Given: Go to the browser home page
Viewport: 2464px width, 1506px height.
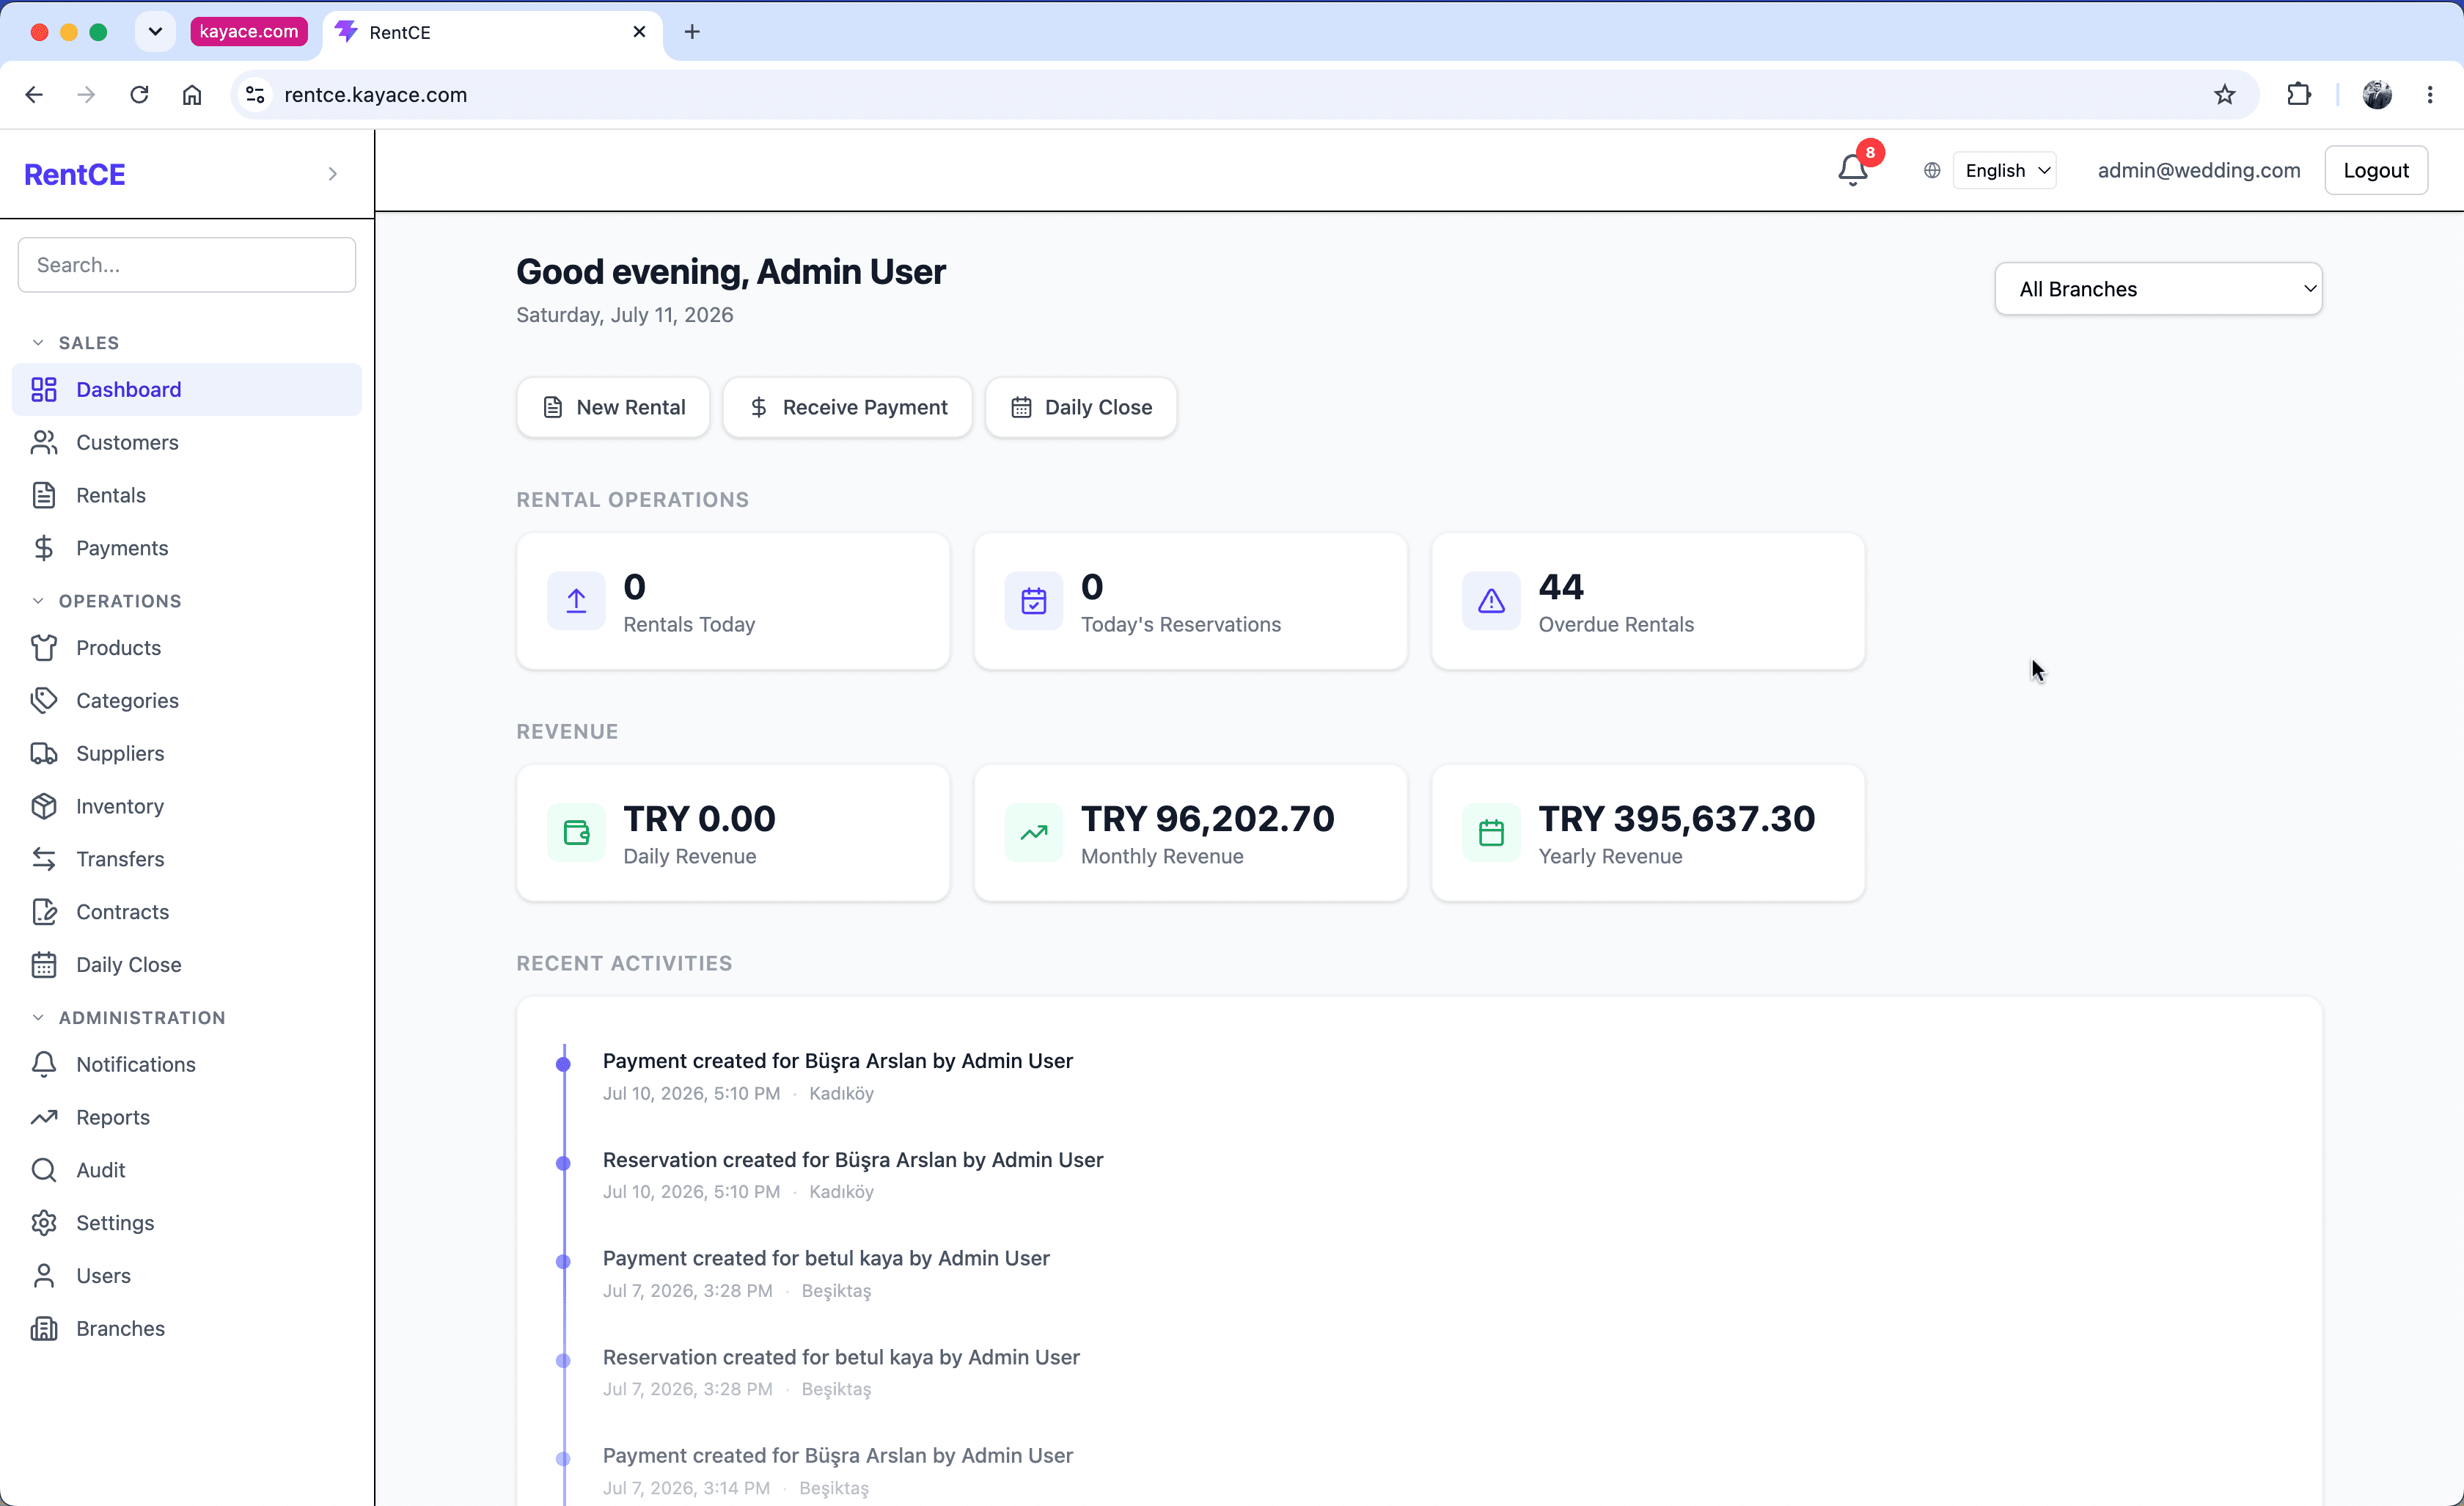Looking at the screenshot, I should pyautogui.click(x=192, y=94).
